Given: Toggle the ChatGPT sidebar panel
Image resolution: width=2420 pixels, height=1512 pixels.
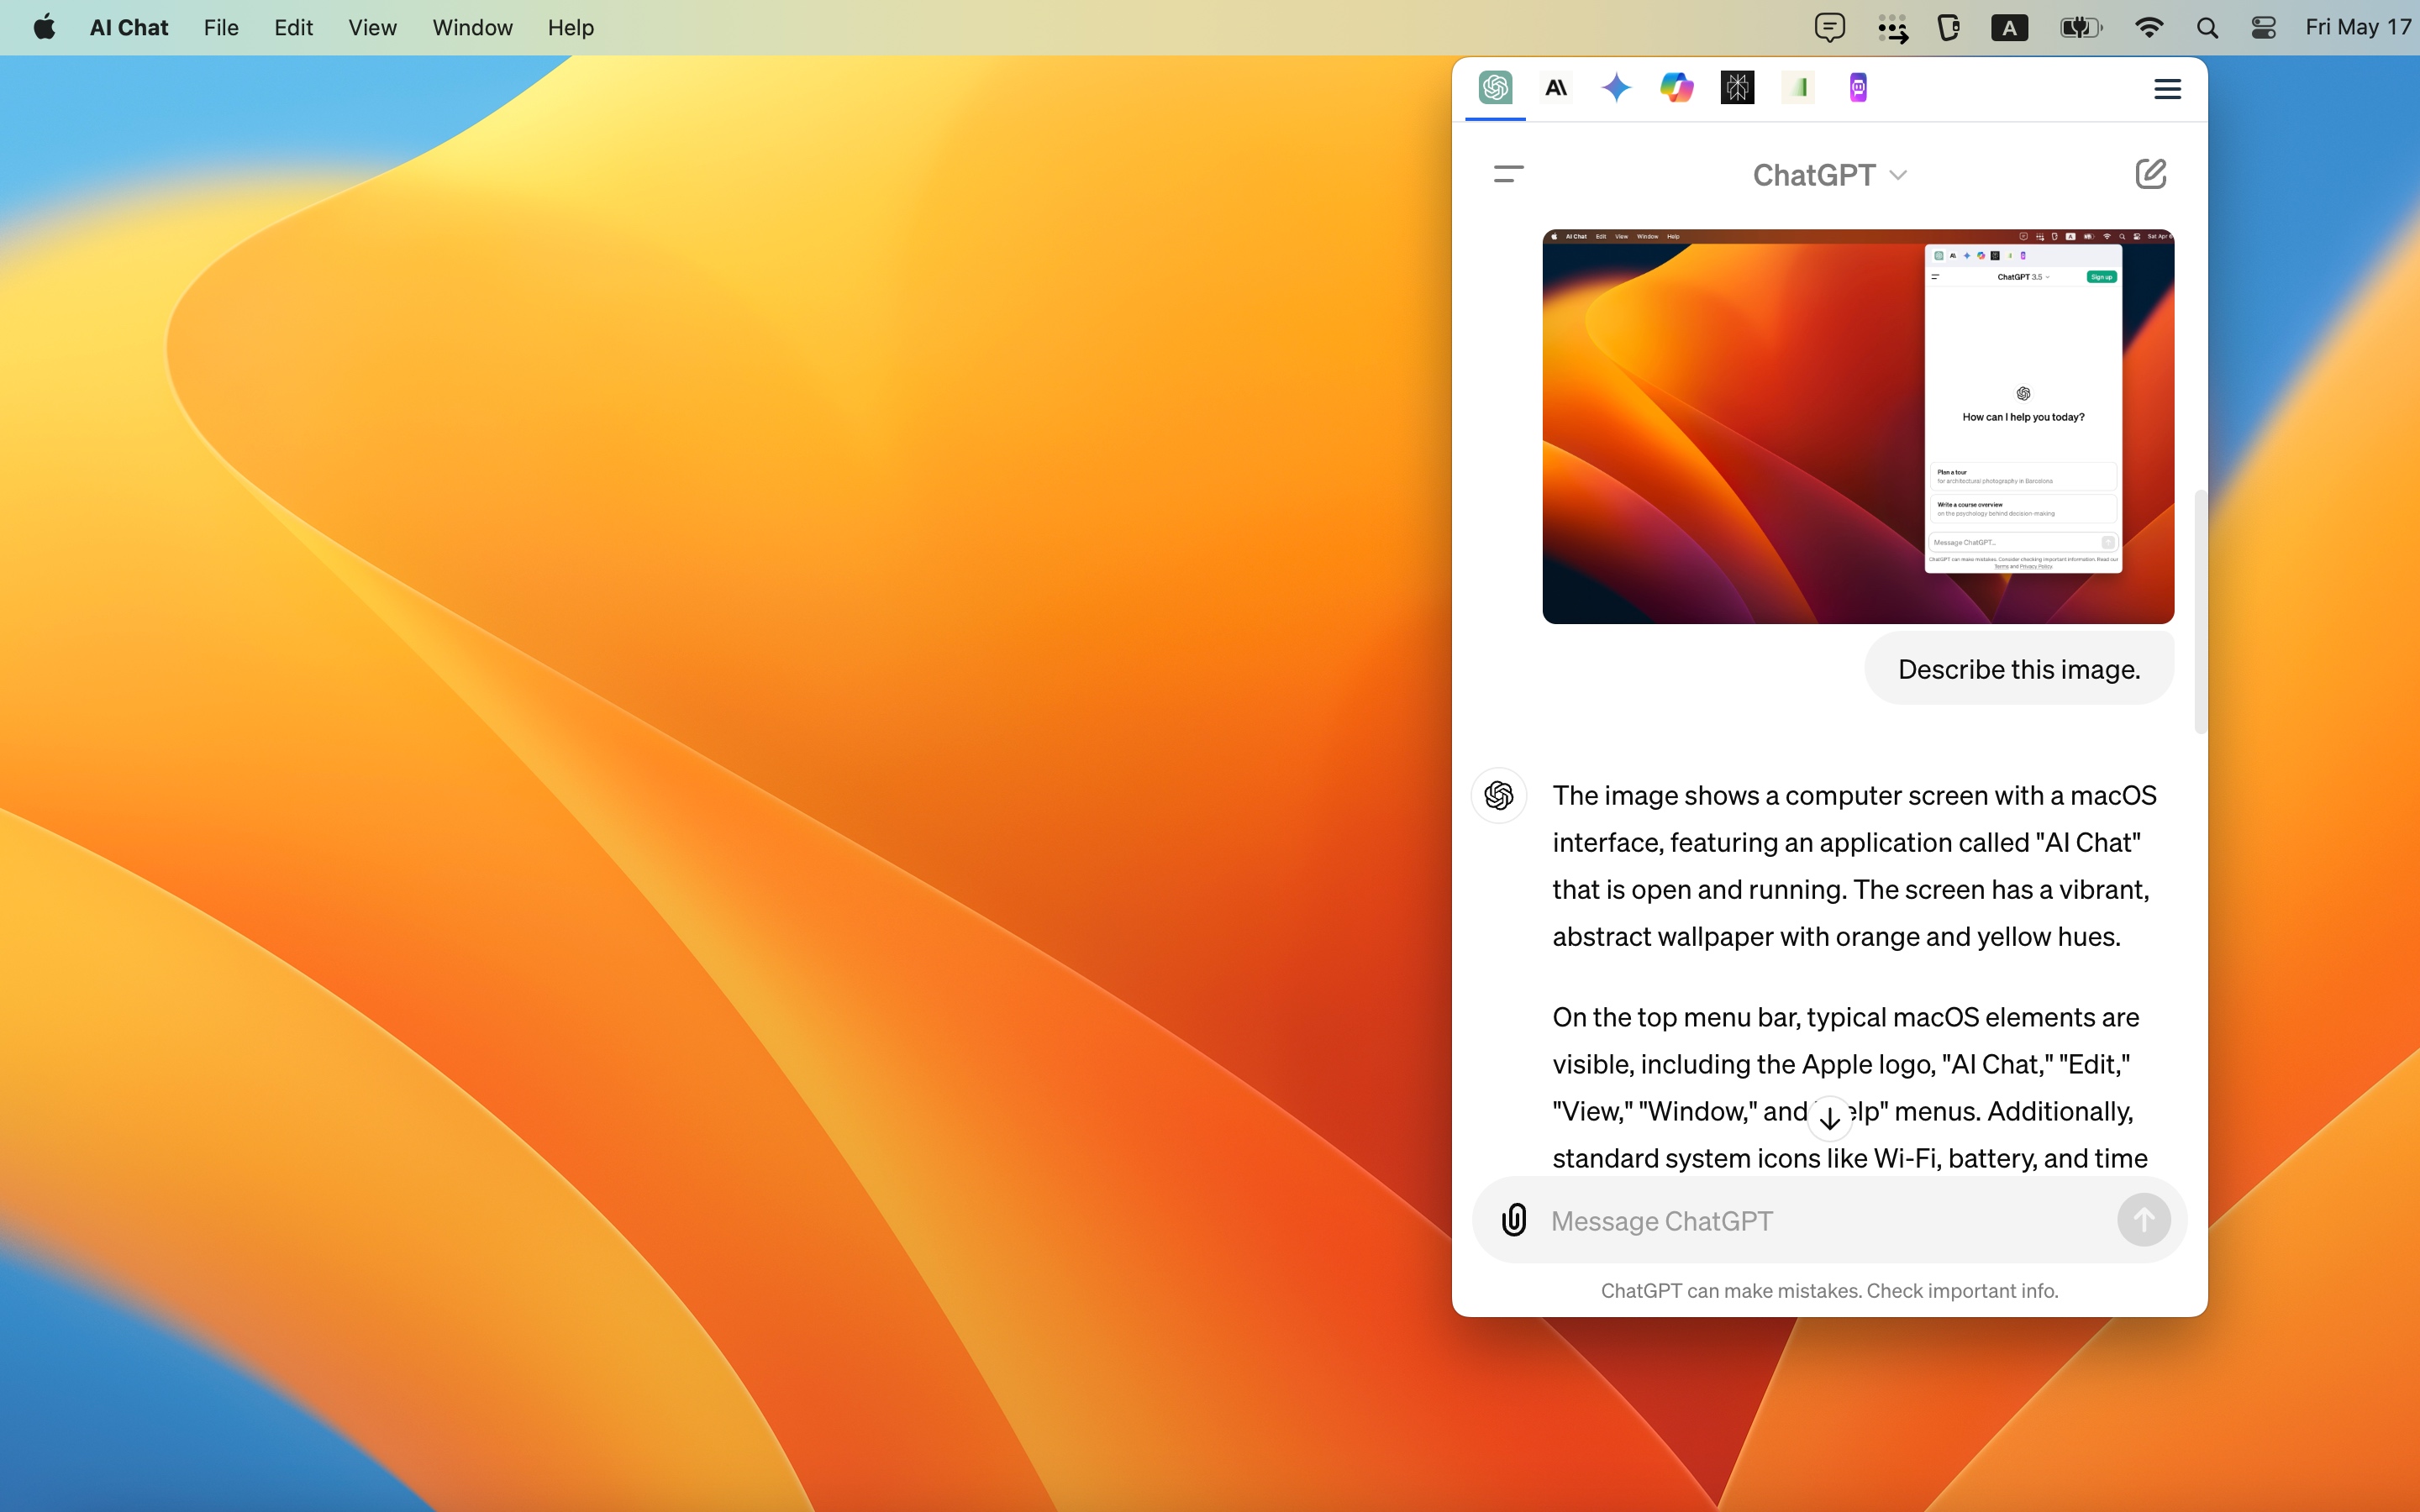Looking at the screenshot, I should coord(1508,174).
